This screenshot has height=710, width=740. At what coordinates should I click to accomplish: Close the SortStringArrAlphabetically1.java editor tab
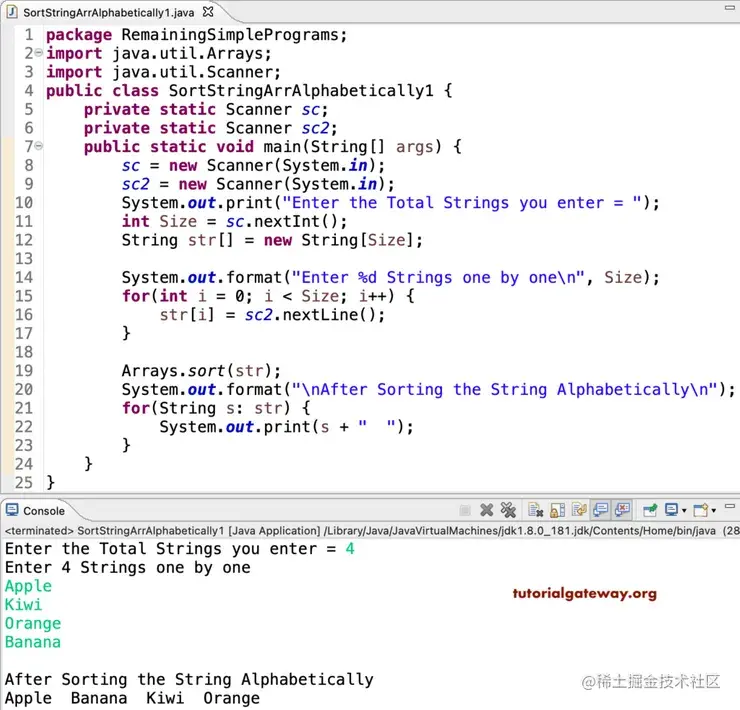[208, 11]
